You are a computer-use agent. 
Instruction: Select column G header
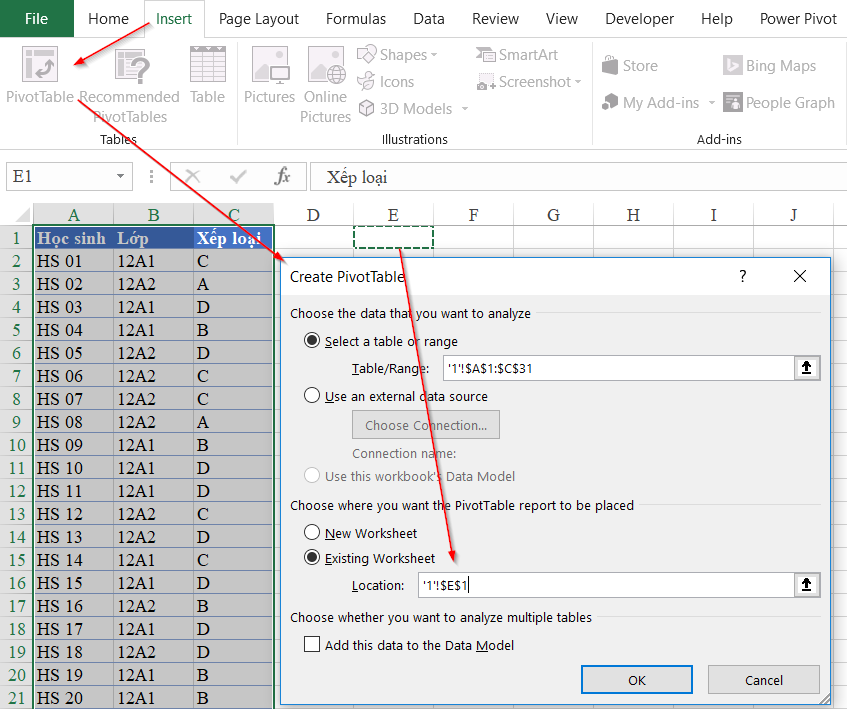553,215
